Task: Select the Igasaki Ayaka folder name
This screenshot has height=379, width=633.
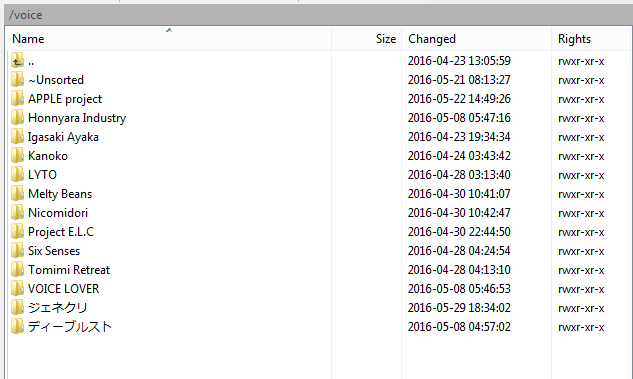Action: [63, 137]
